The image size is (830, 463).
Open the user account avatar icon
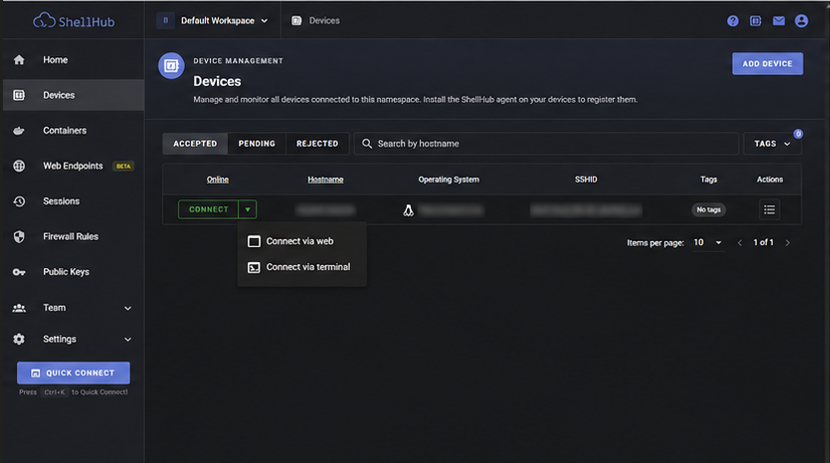pos(801,21)
